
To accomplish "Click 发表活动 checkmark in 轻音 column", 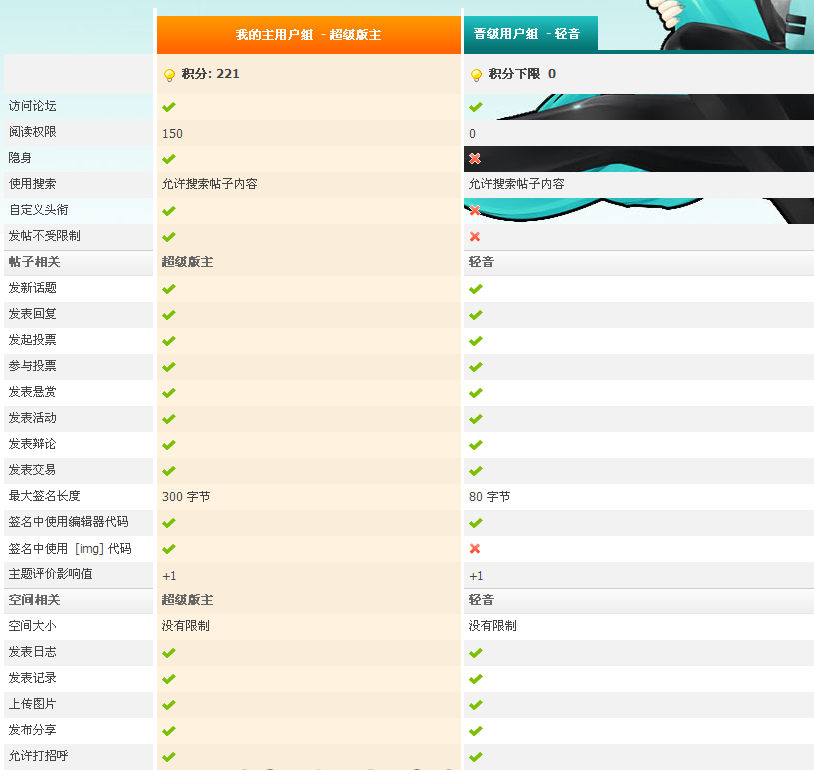I will (476, 418).
